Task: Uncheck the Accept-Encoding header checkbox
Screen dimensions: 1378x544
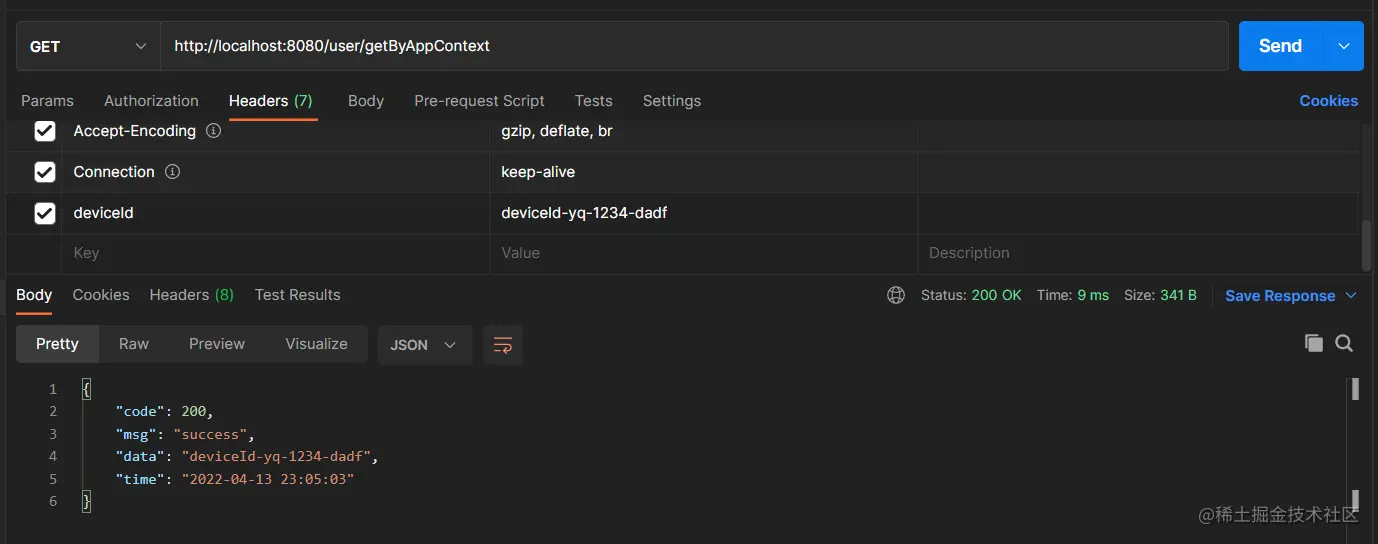Action: tap(45, 131)
